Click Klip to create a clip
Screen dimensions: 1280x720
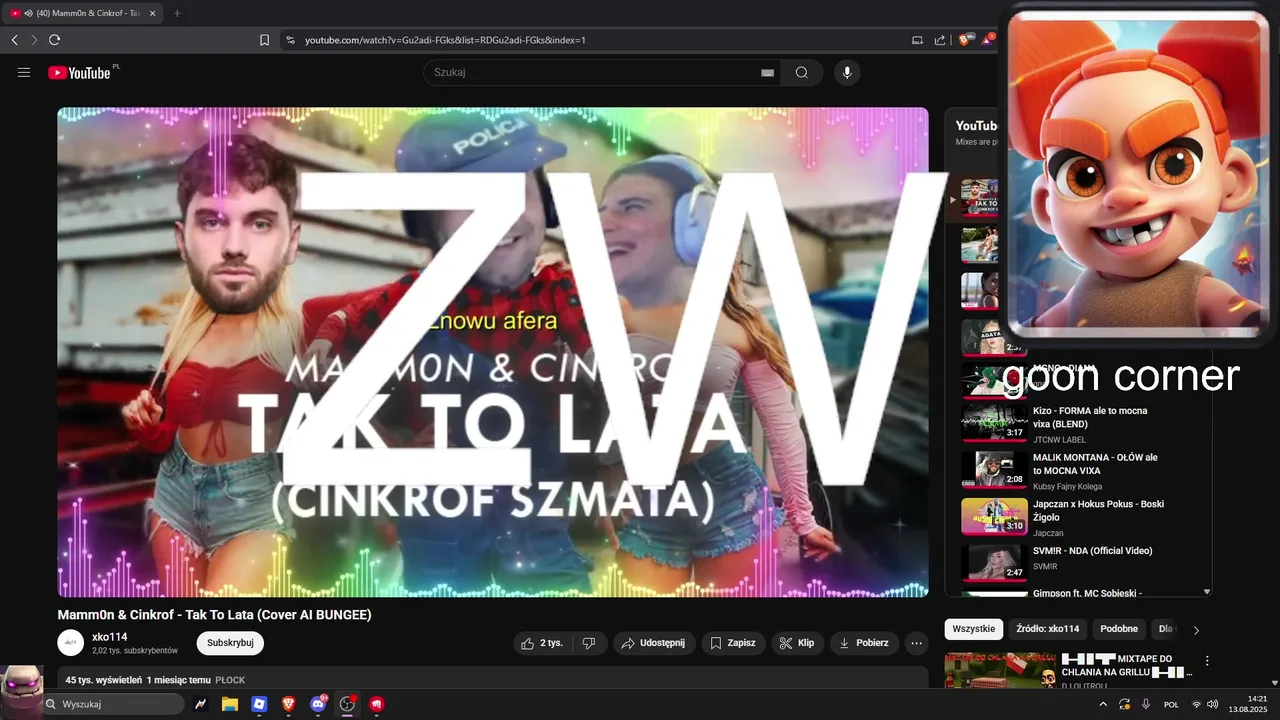coord(797,643)
